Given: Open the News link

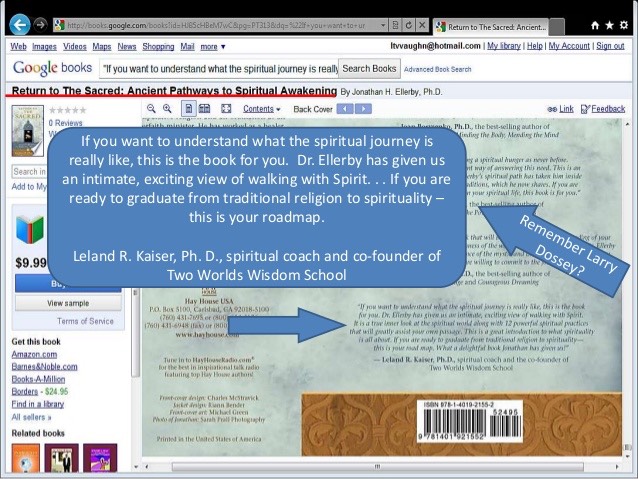Looking at the screenshot, I should [127, 46].
